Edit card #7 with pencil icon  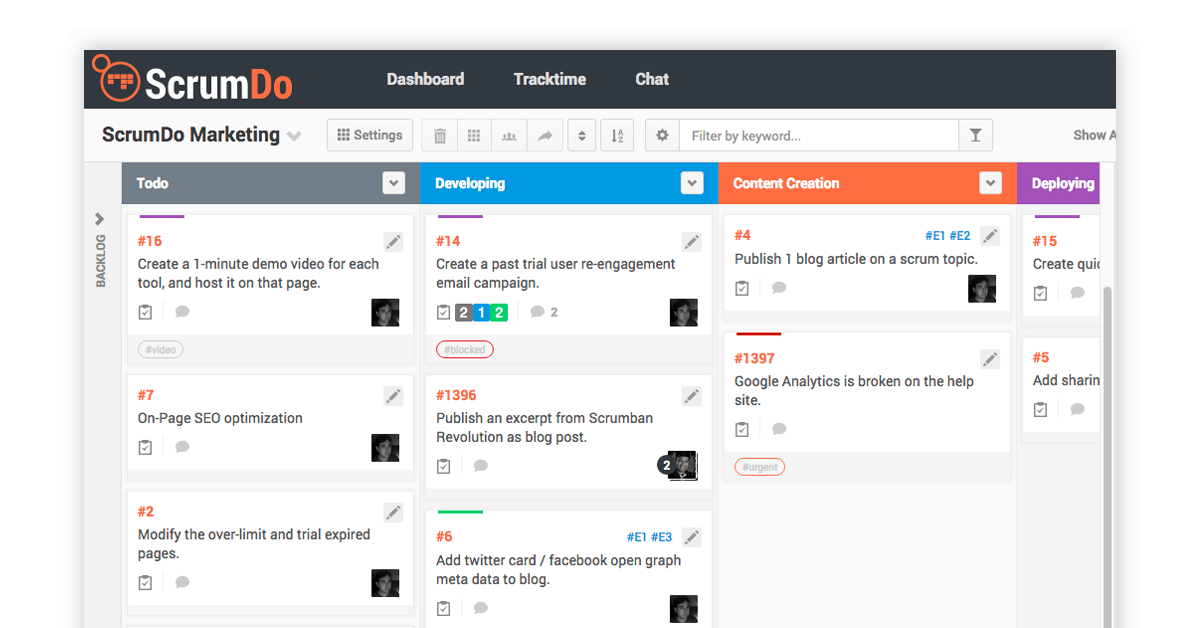click(x=393, y=396)
